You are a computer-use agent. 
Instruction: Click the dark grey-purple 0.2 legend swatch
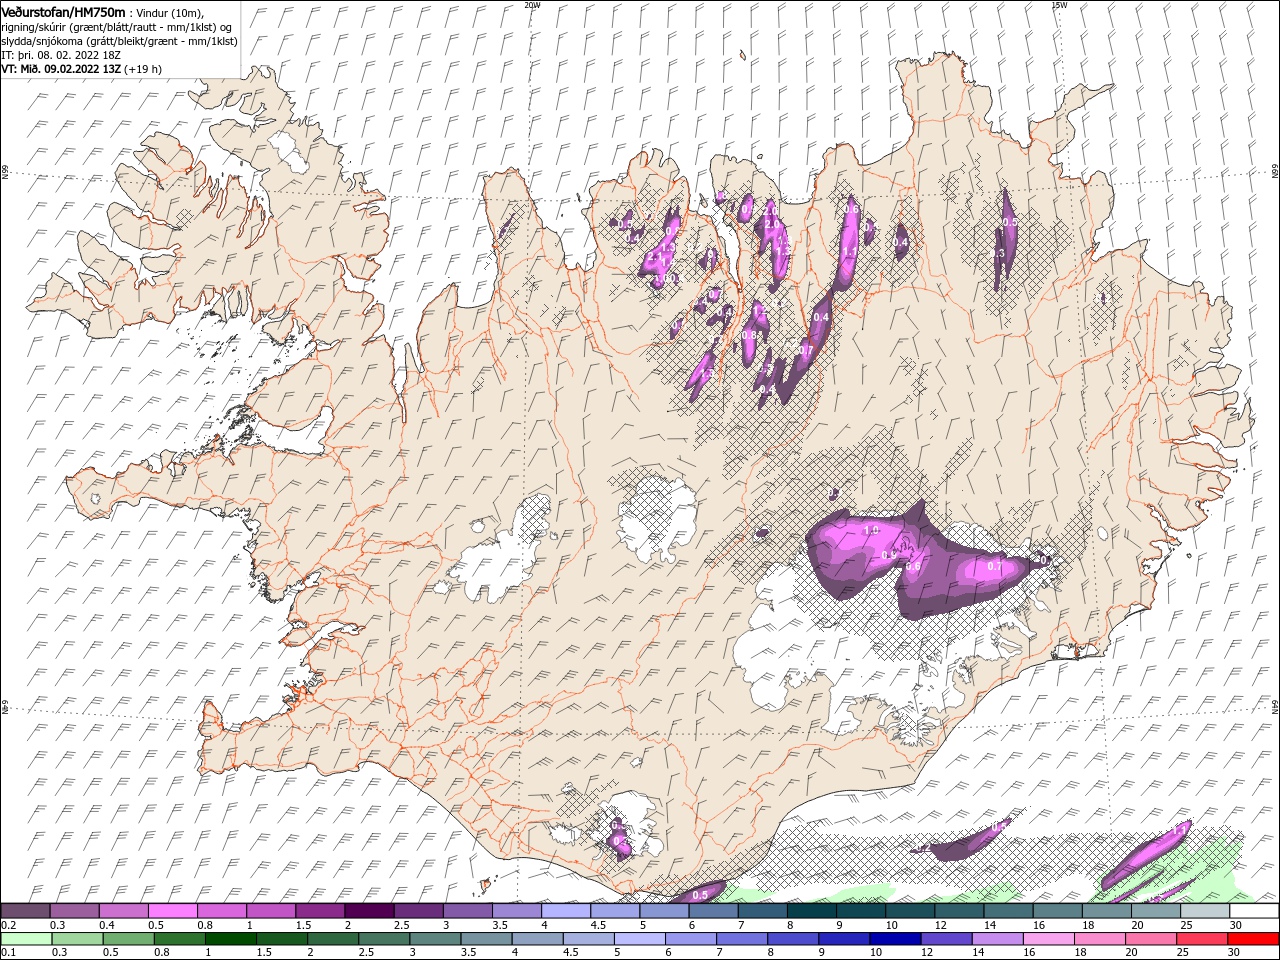[x=25, y=911]
